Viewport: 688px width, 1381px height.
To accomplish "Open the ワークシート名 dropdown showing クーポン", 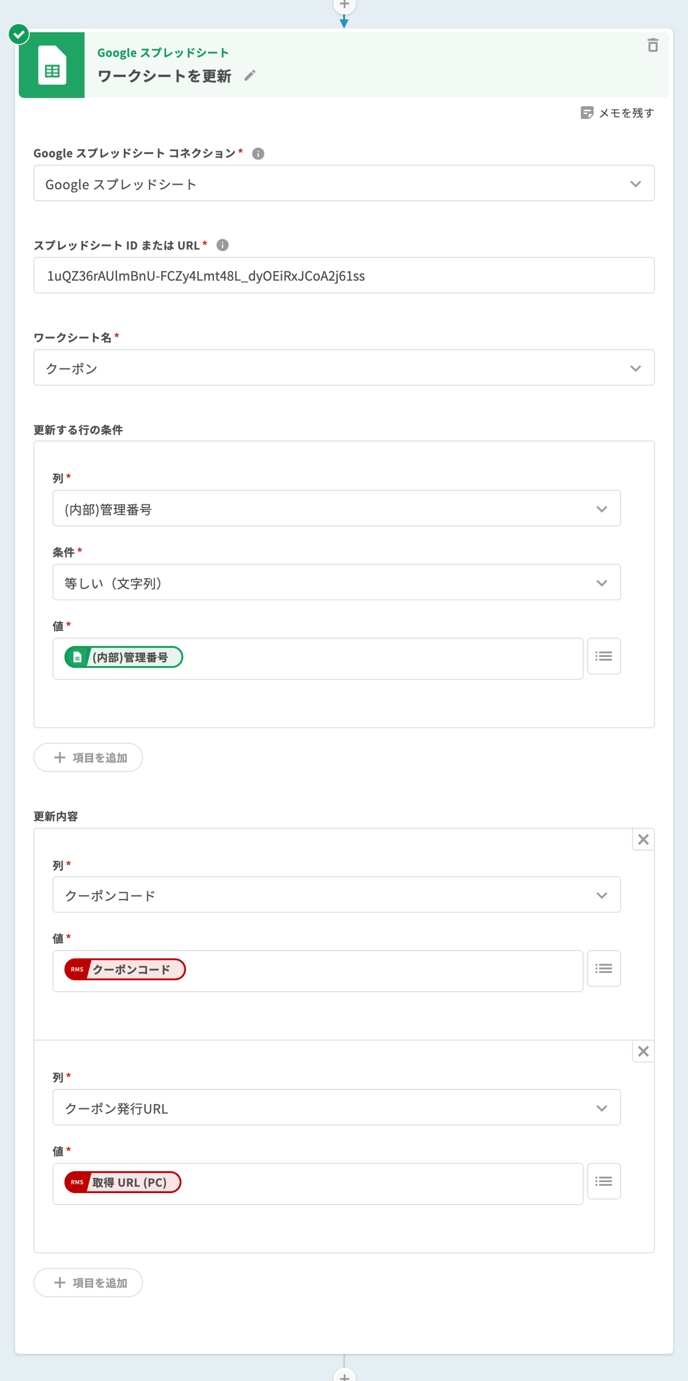I will pyautogui.click(x=343, y=368).
